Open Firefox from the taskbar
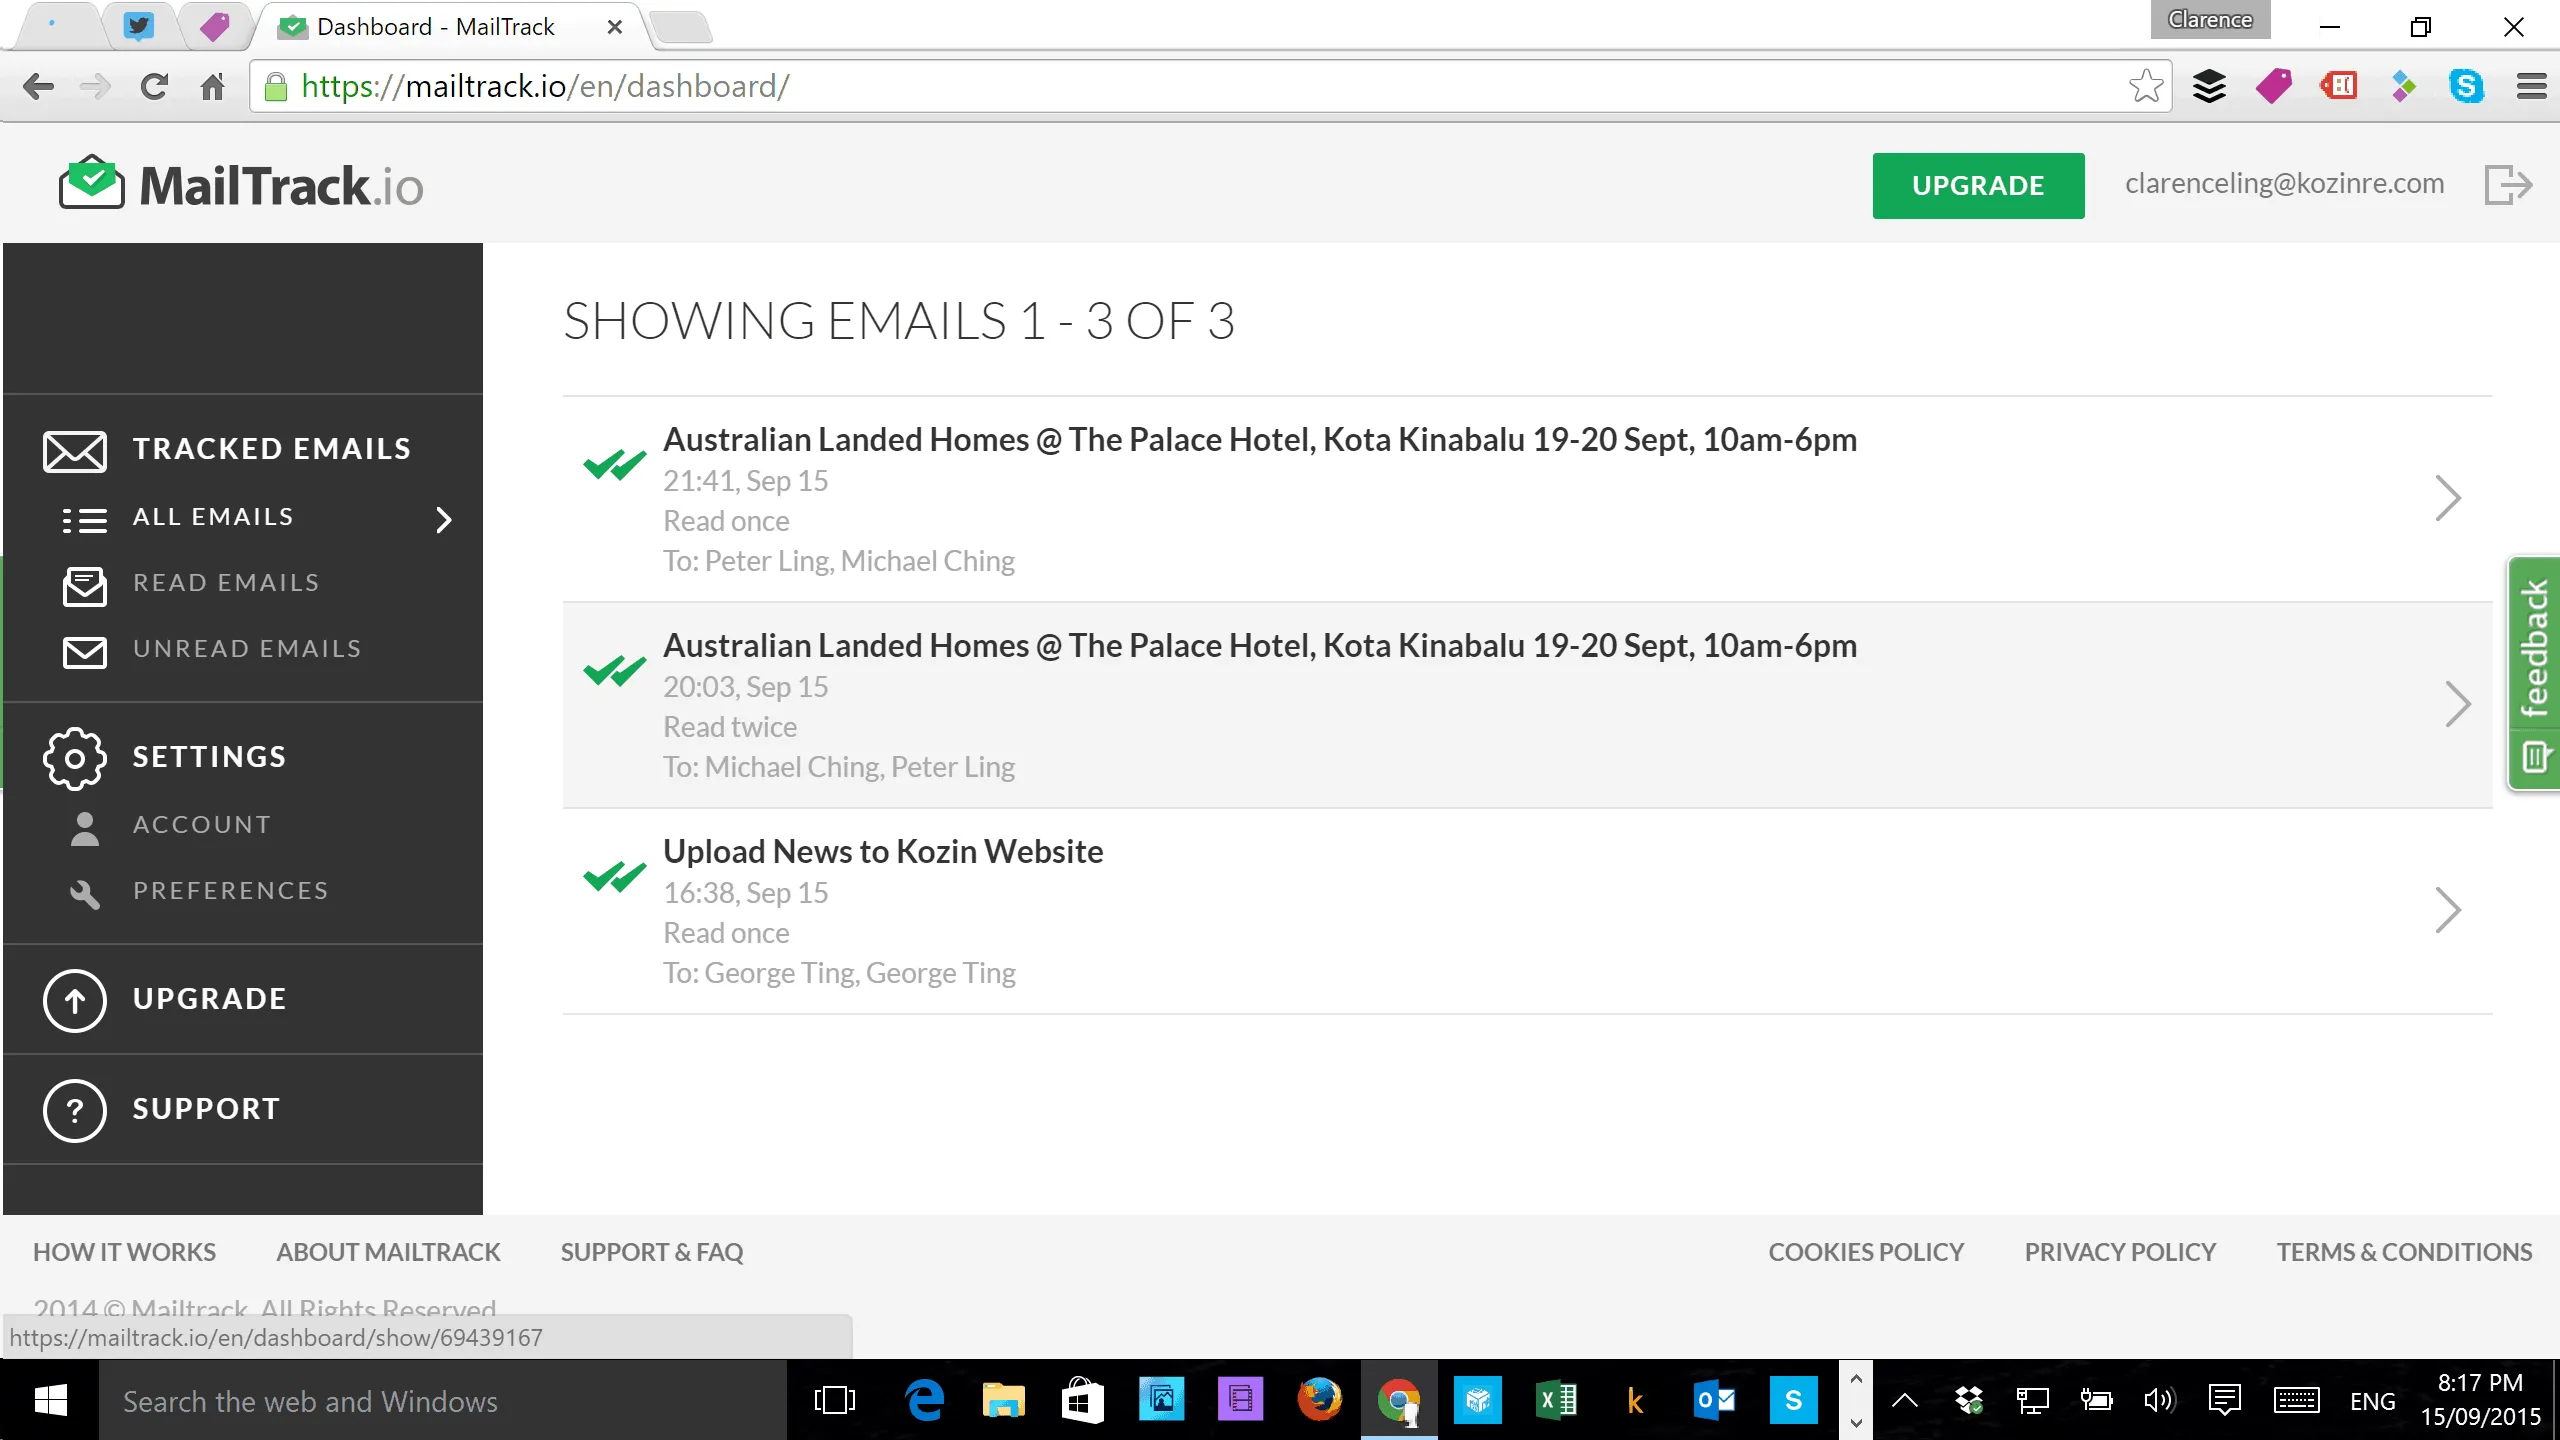This screenshot has height=1440, width=2560. (1320, 1400)
